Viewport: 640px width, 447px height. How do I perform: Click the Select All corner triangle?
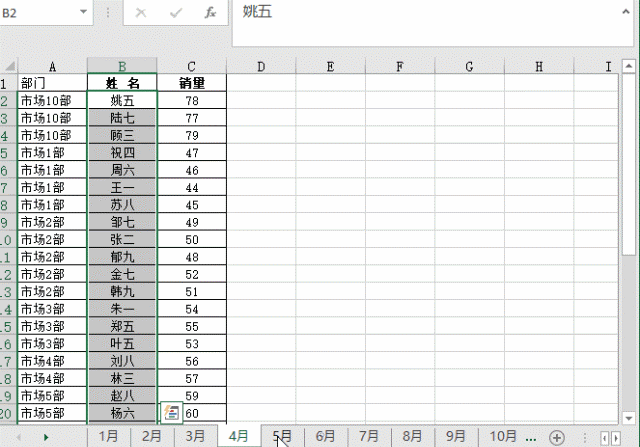click(9, 67)
